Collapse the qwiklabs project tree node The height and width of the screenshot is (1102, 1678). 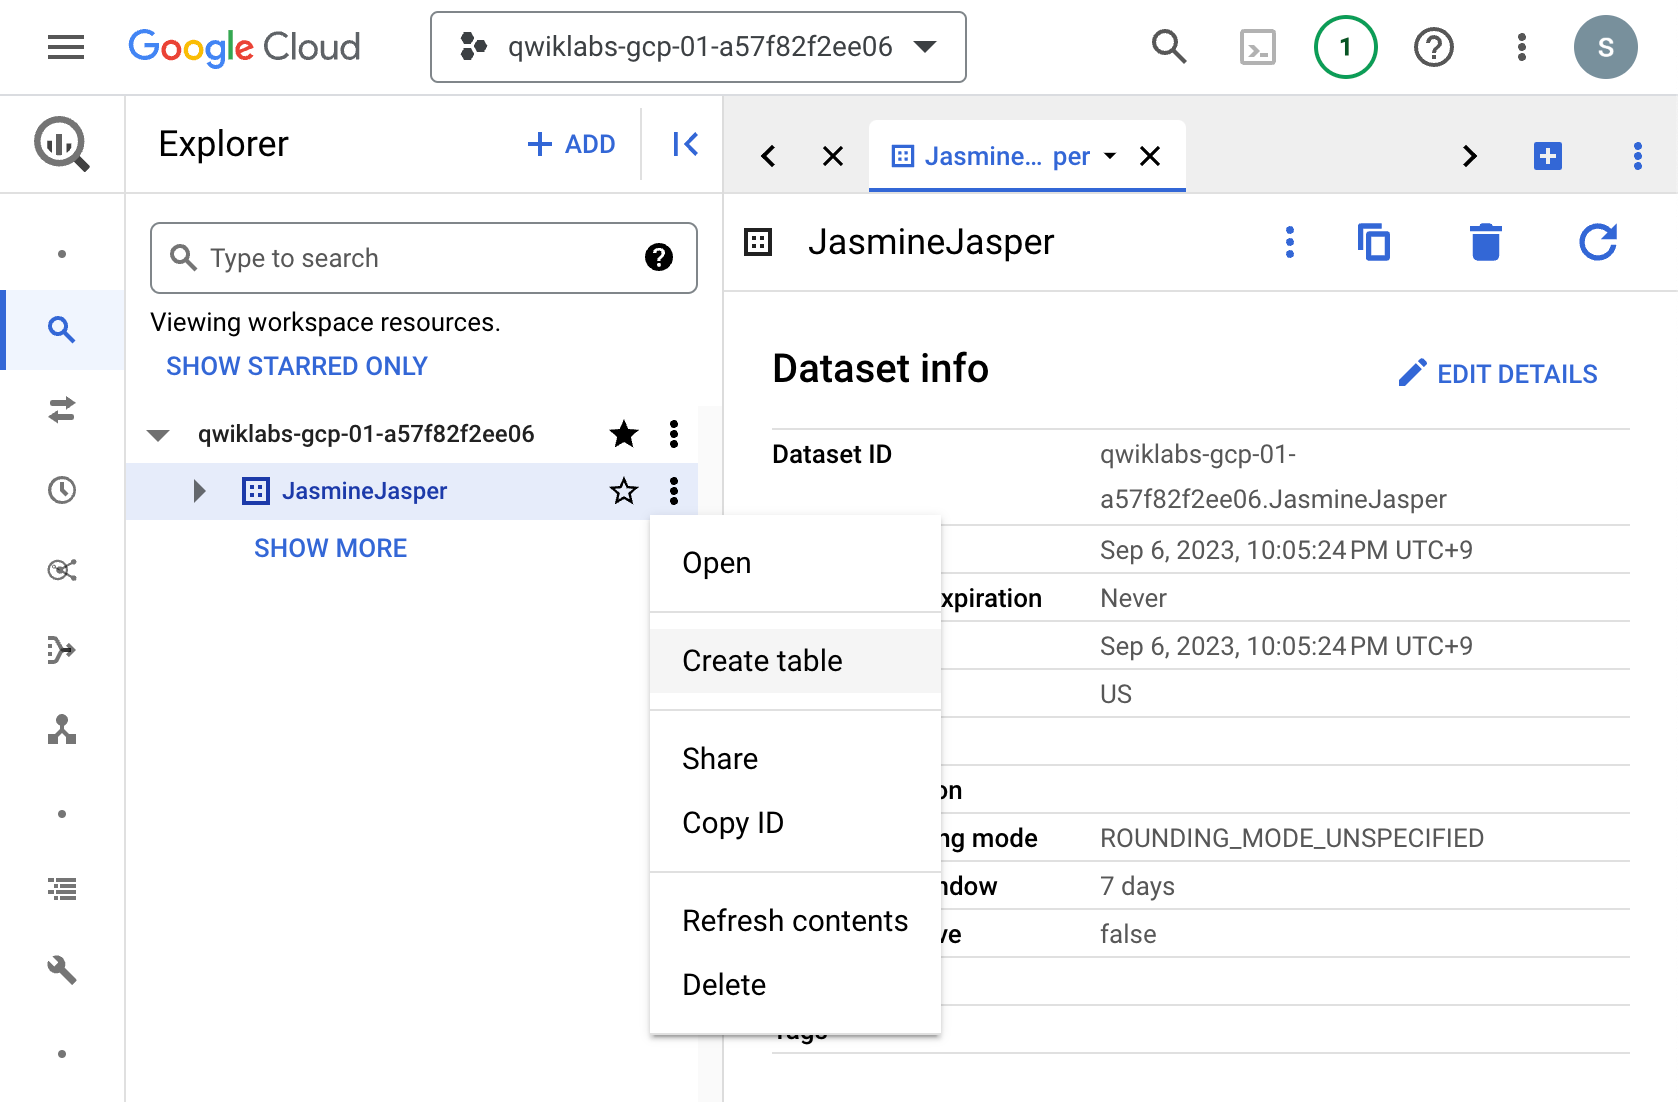(158, 435)
